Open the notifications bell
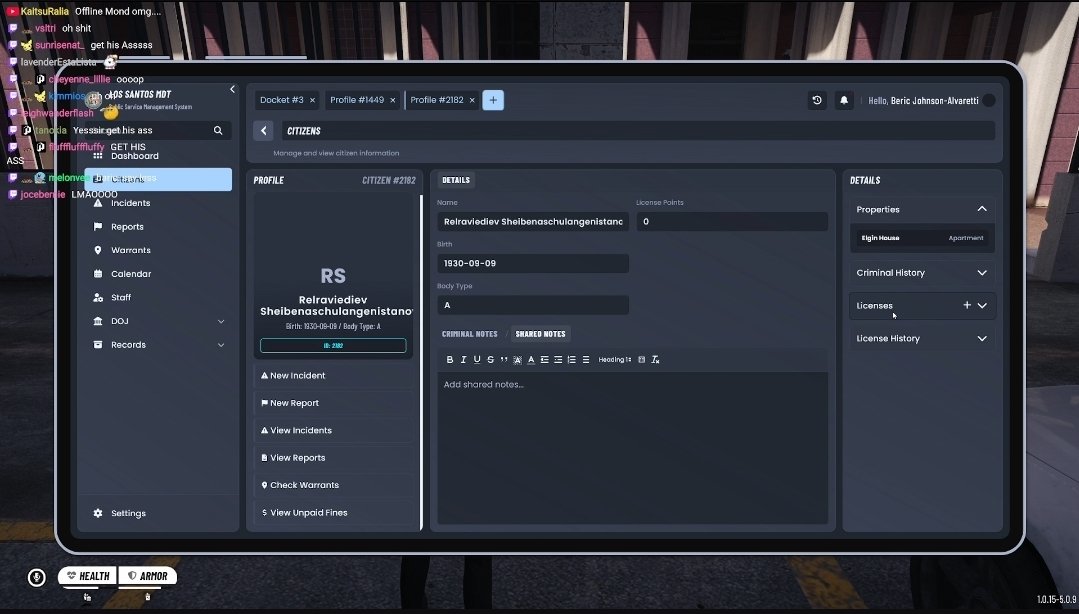This screenshot has height=614, width=1079. (x=844, y=100)
